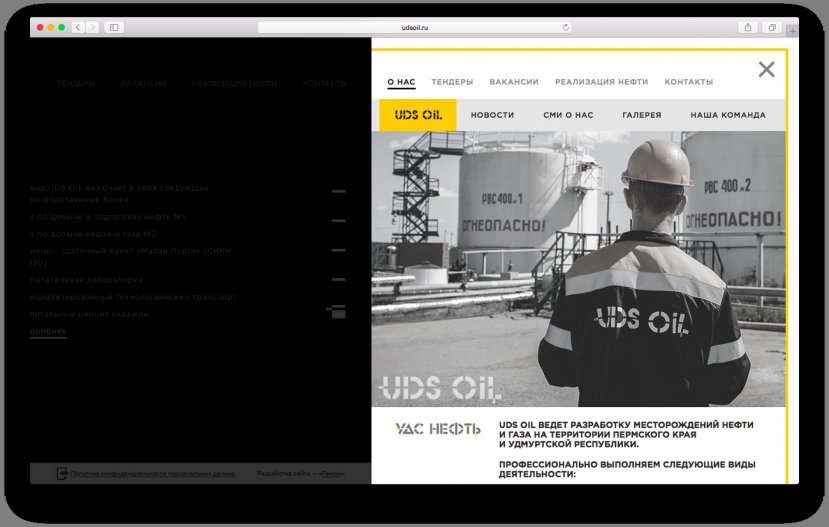Add a new tab with the plus button
The height and width of the screenshot is (527, 829).
792,31
